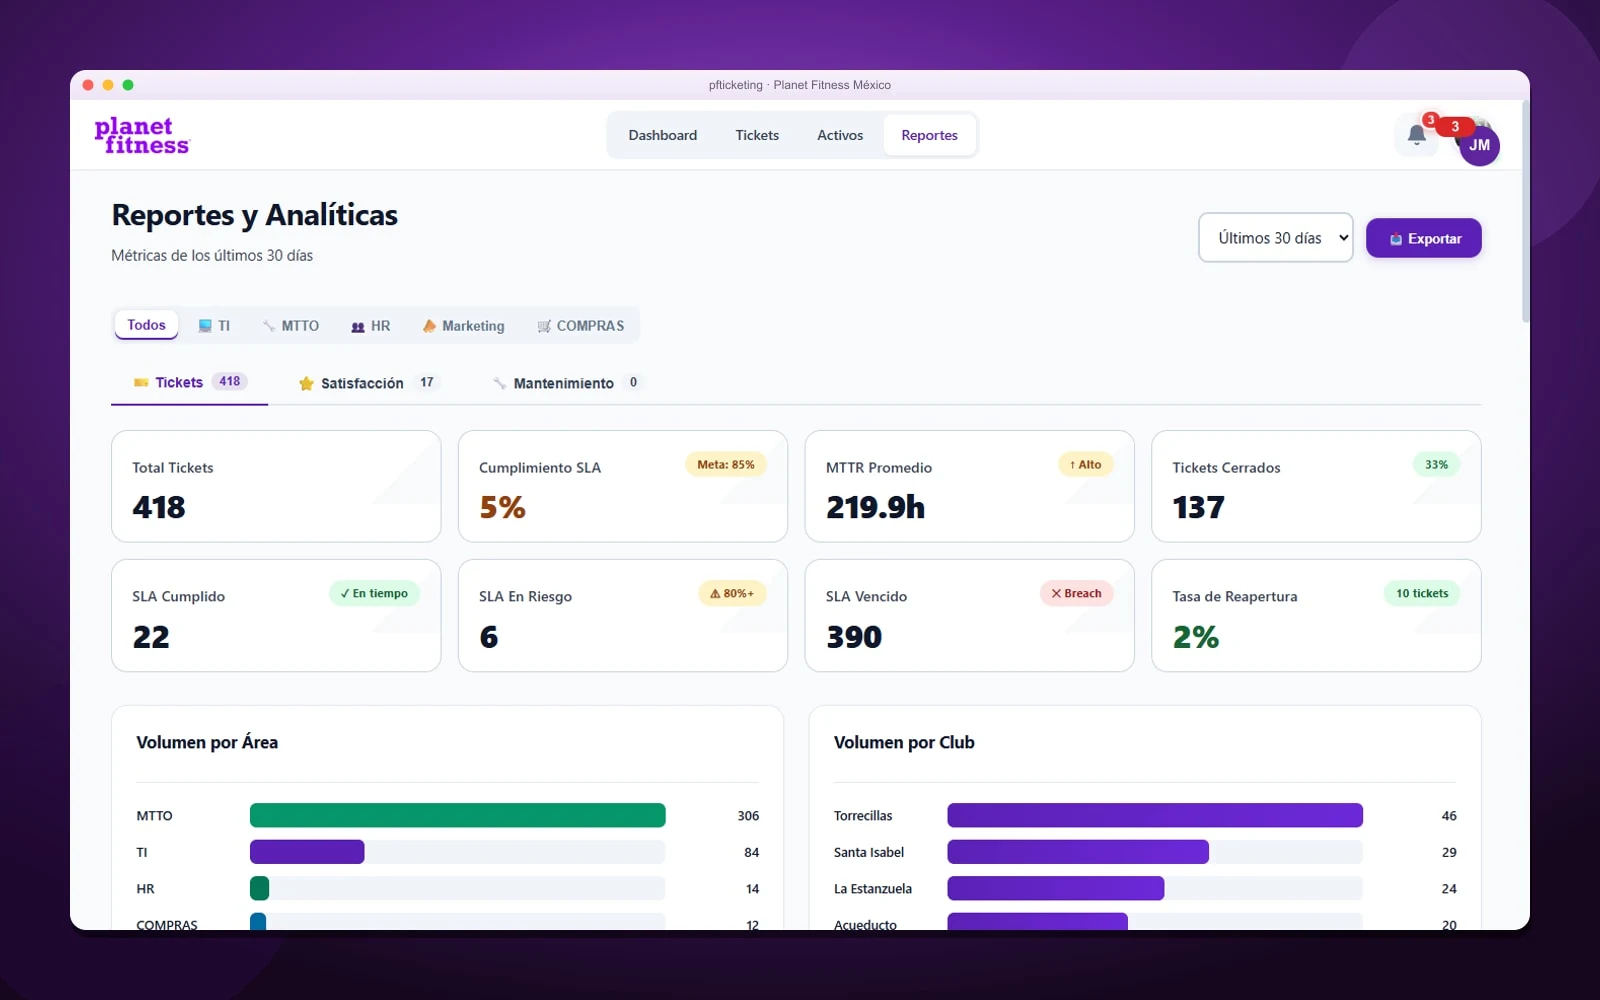This screenshot has height=1000, width=1600.
Task: Filter reports by HR area
Action: coord(371,326)
